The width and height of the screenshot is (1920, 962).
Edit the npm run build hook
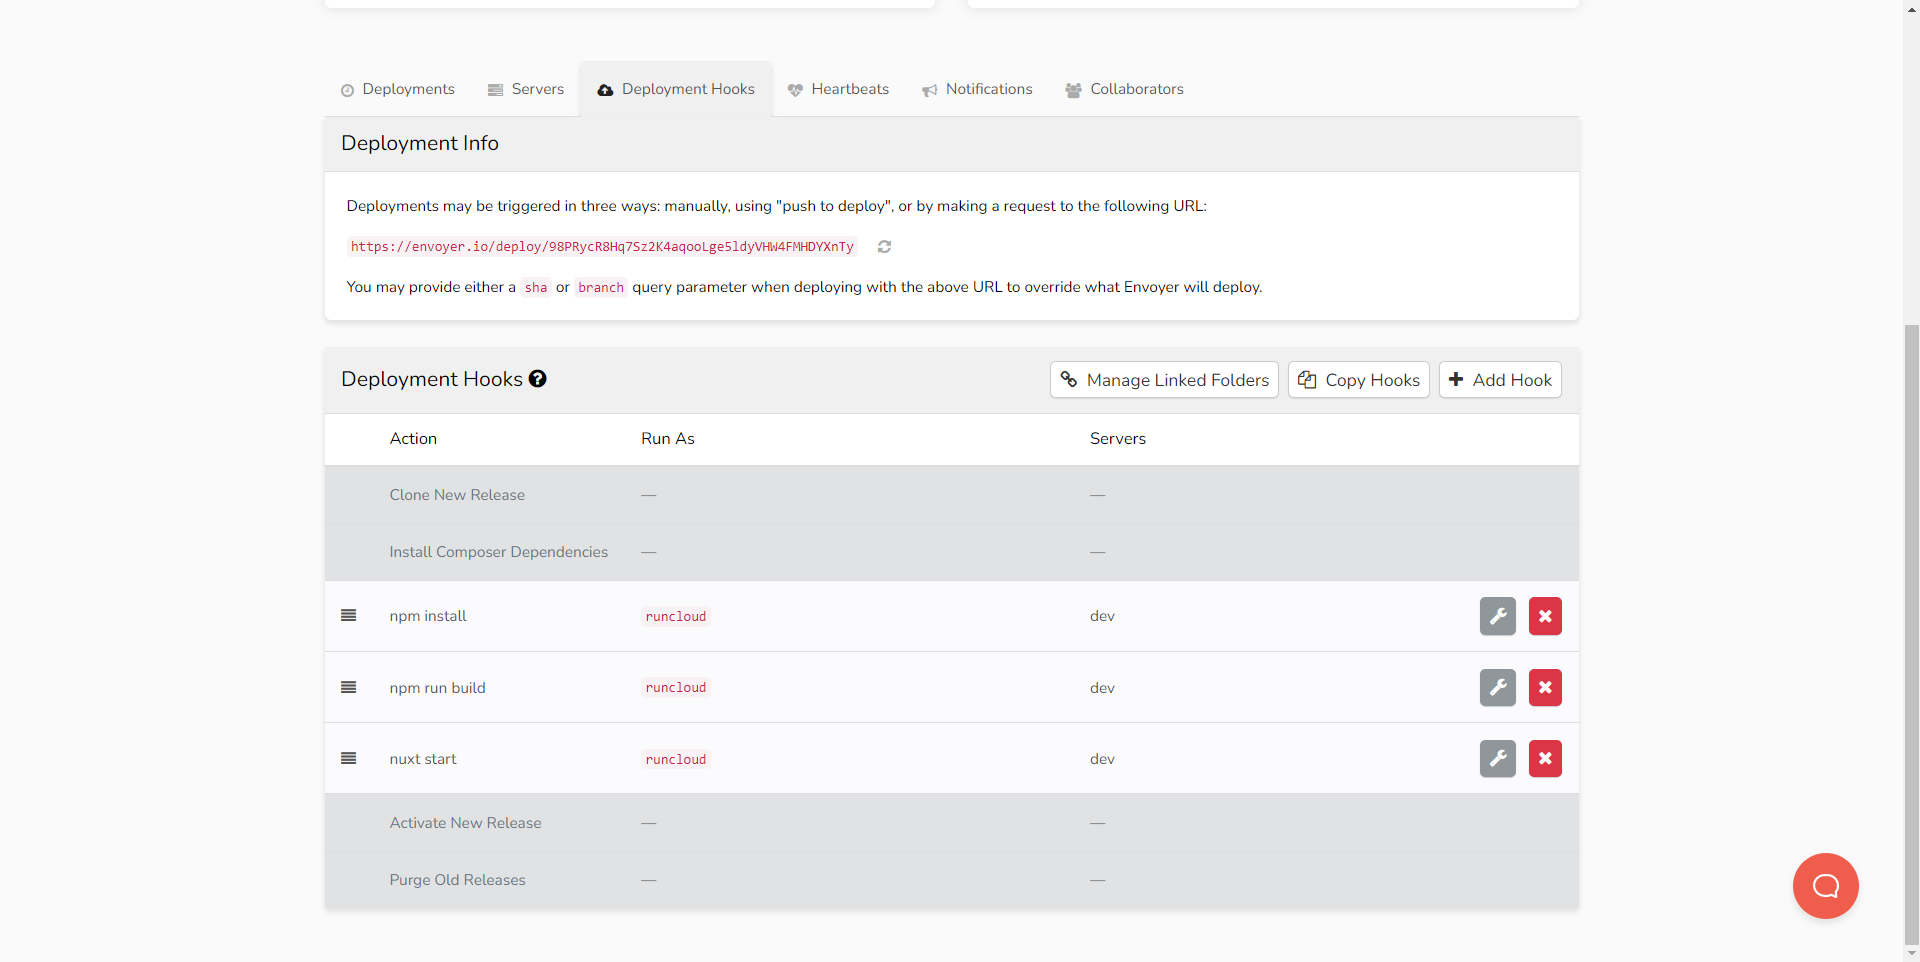(1497, 688)
